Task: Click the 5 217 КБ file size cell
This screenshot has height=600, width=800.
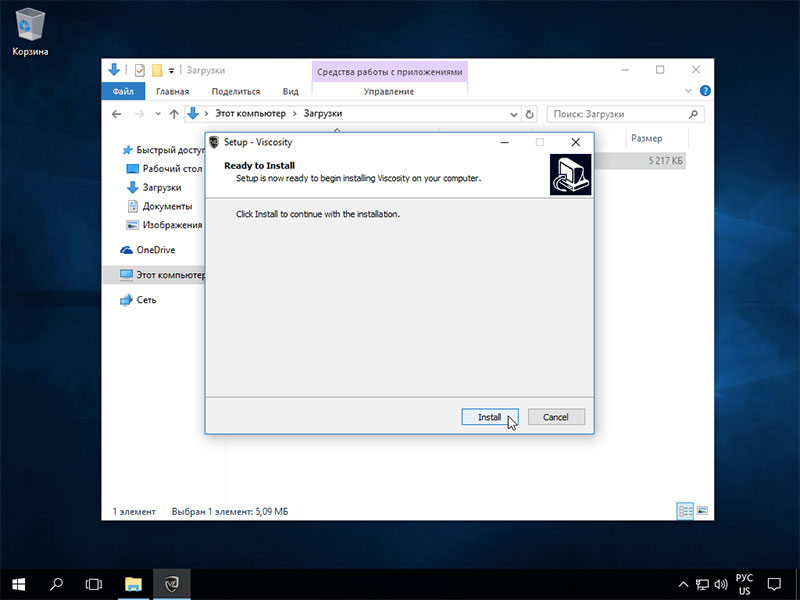Action: pos(665,161)
